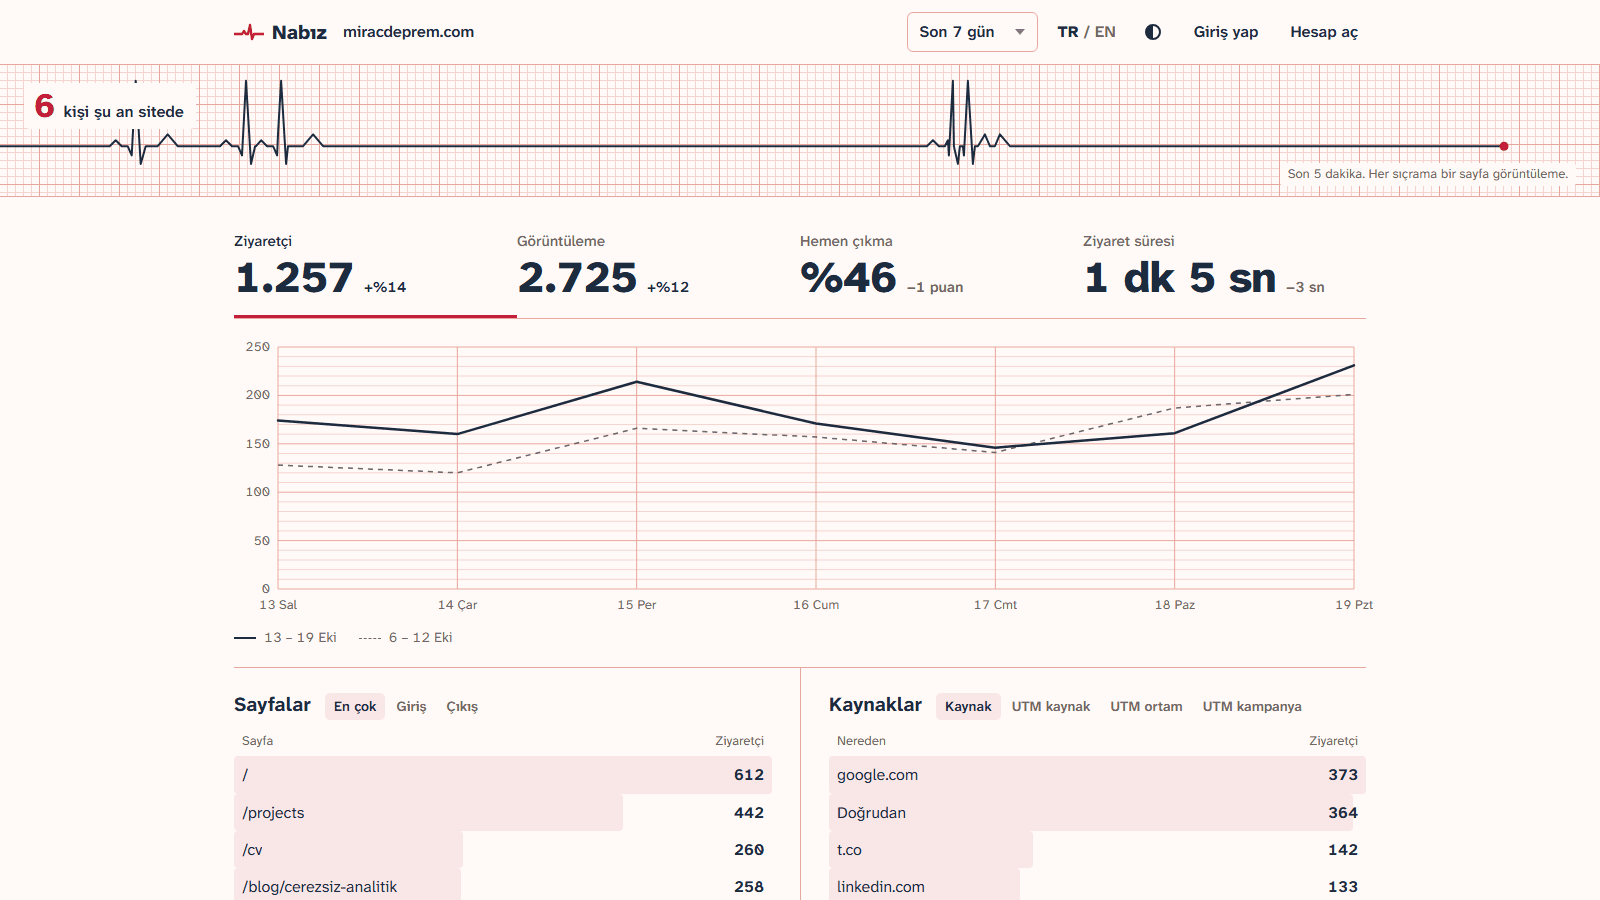Click the red live pulse dot
This screenshot has height=900, width=1600.
(x=1504, y=146)
